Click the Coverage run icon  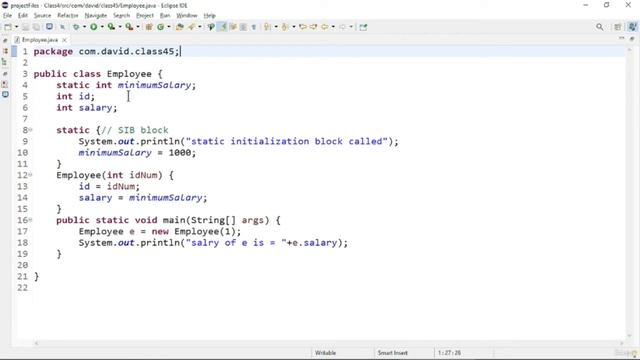tap(111, 27)
